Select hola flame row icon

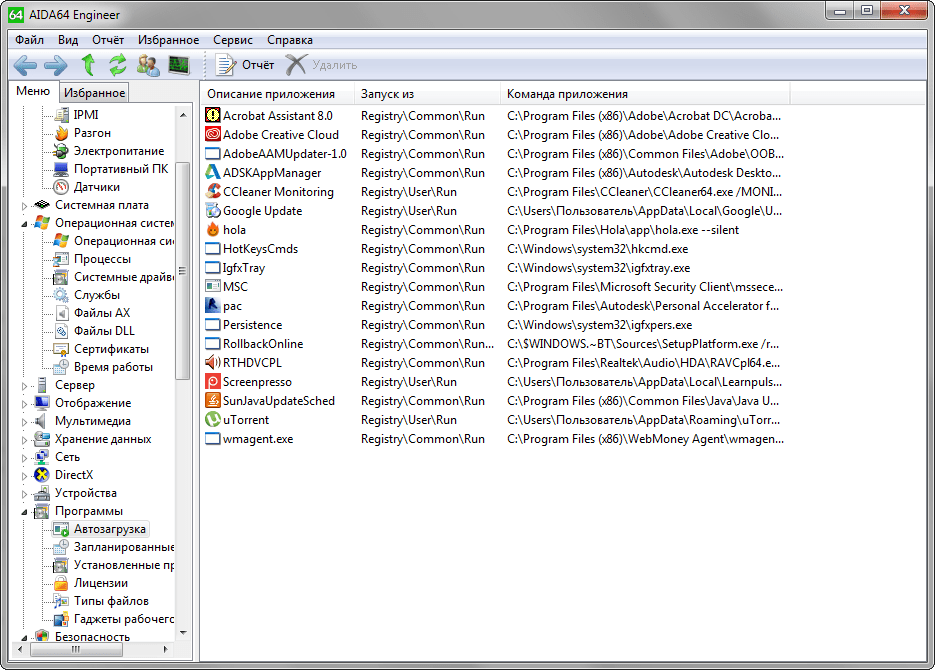coord(213,229)
